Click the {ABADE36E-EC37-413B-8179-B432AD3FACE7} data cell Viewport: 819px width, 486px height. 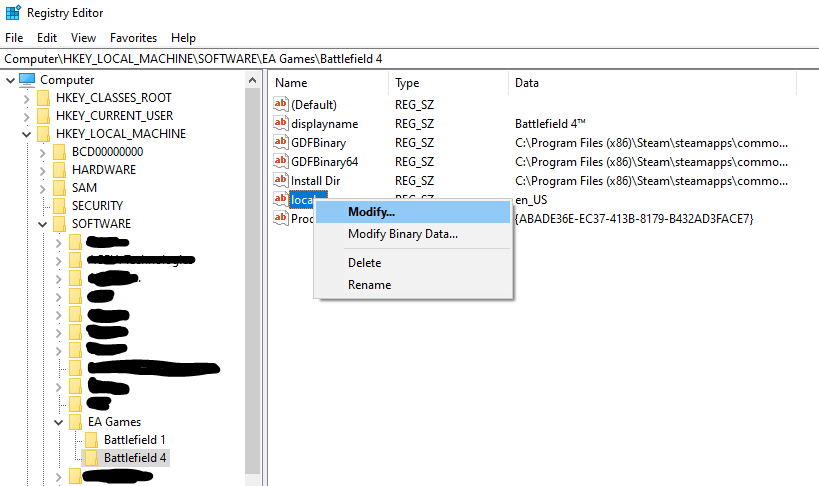(634, 219)
